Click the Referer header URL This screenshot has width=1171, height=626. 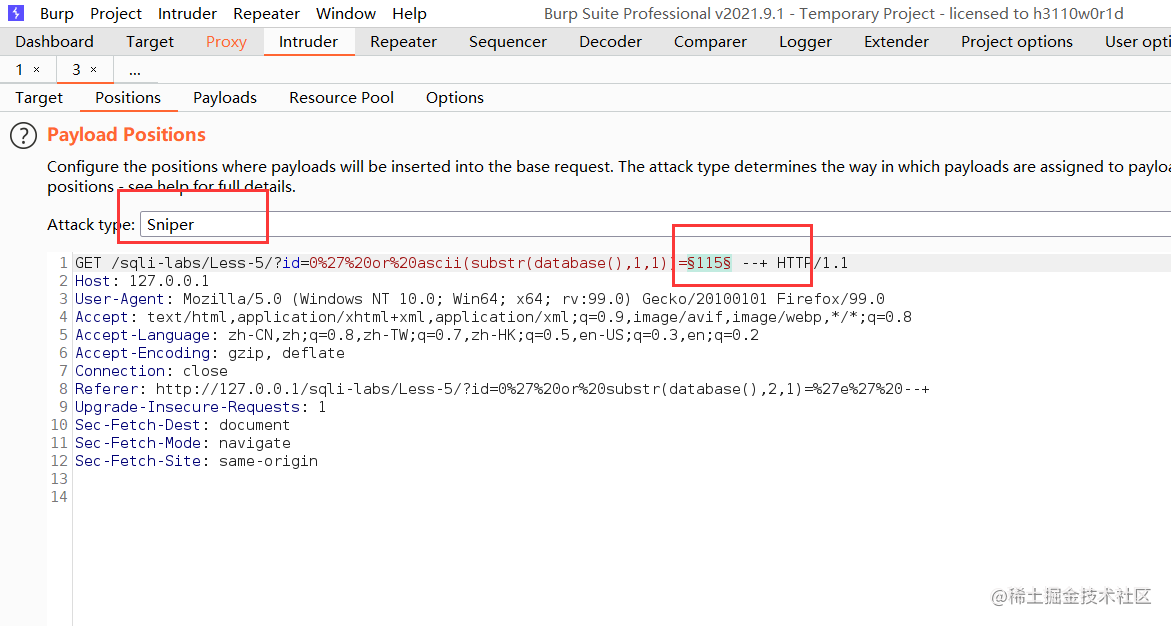[543, 388]
